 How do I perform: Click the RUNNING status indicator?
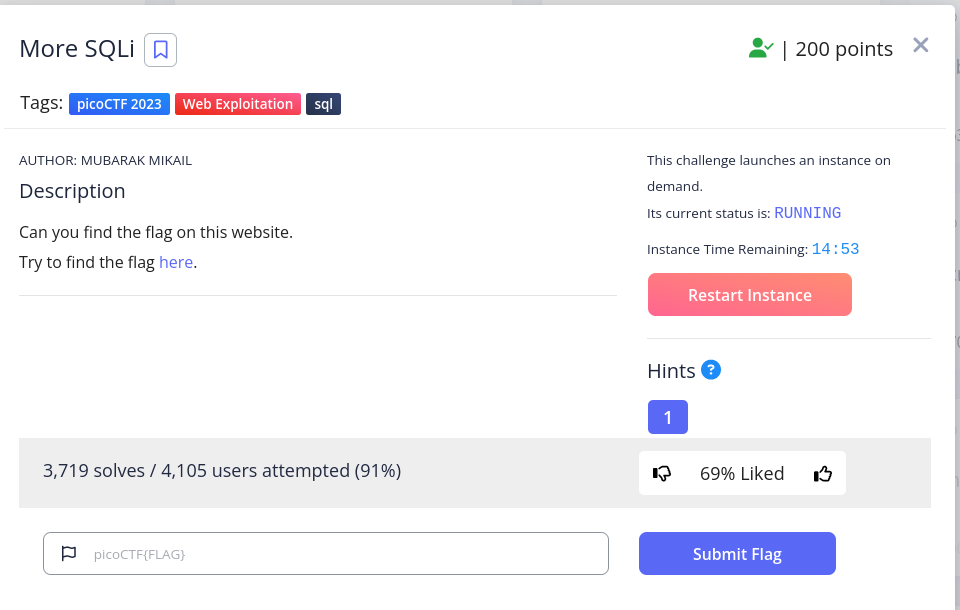[x=807, y=212]
